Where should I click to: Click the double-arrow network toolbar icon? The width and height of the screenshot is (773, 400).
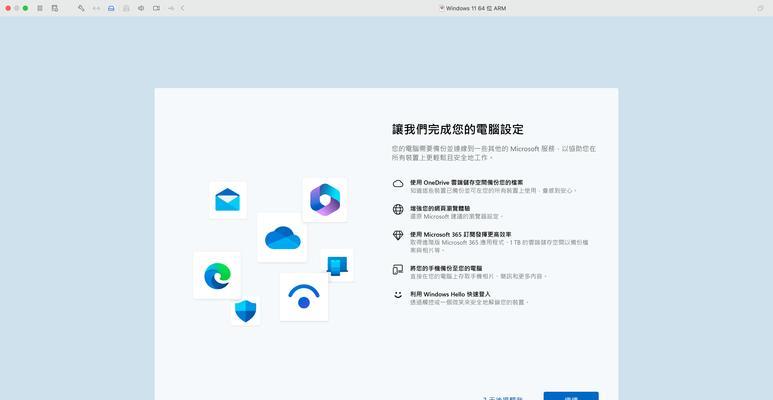[x=96, y=8]
